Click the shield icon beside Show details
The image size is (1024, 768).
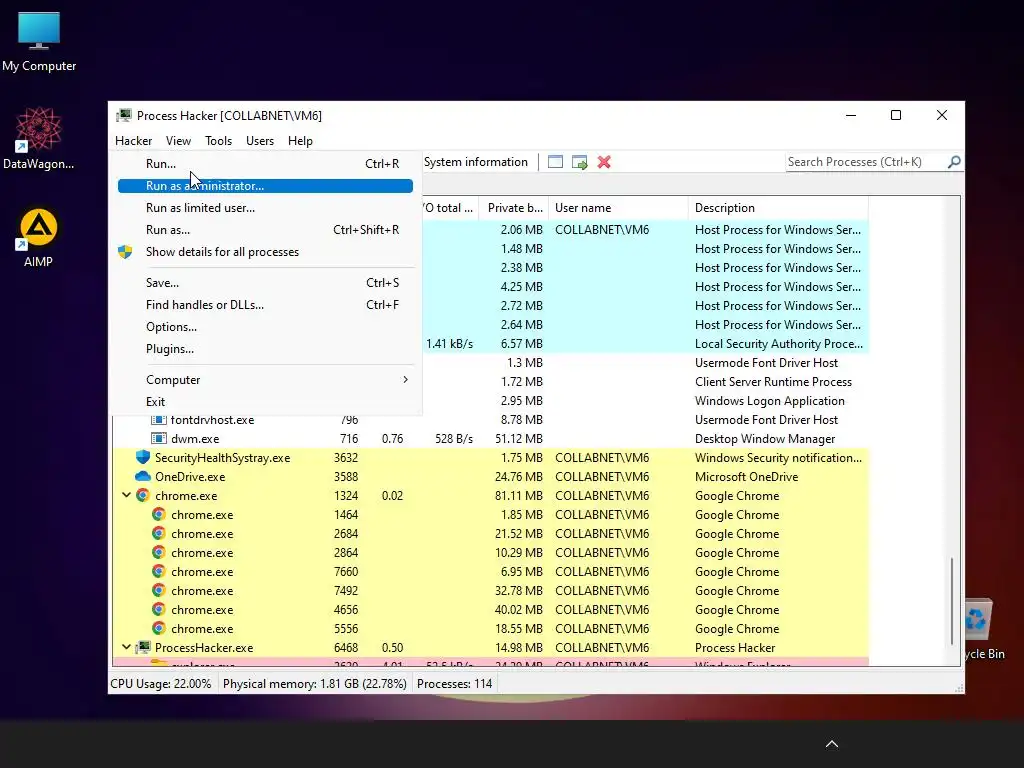click(125, 252)
